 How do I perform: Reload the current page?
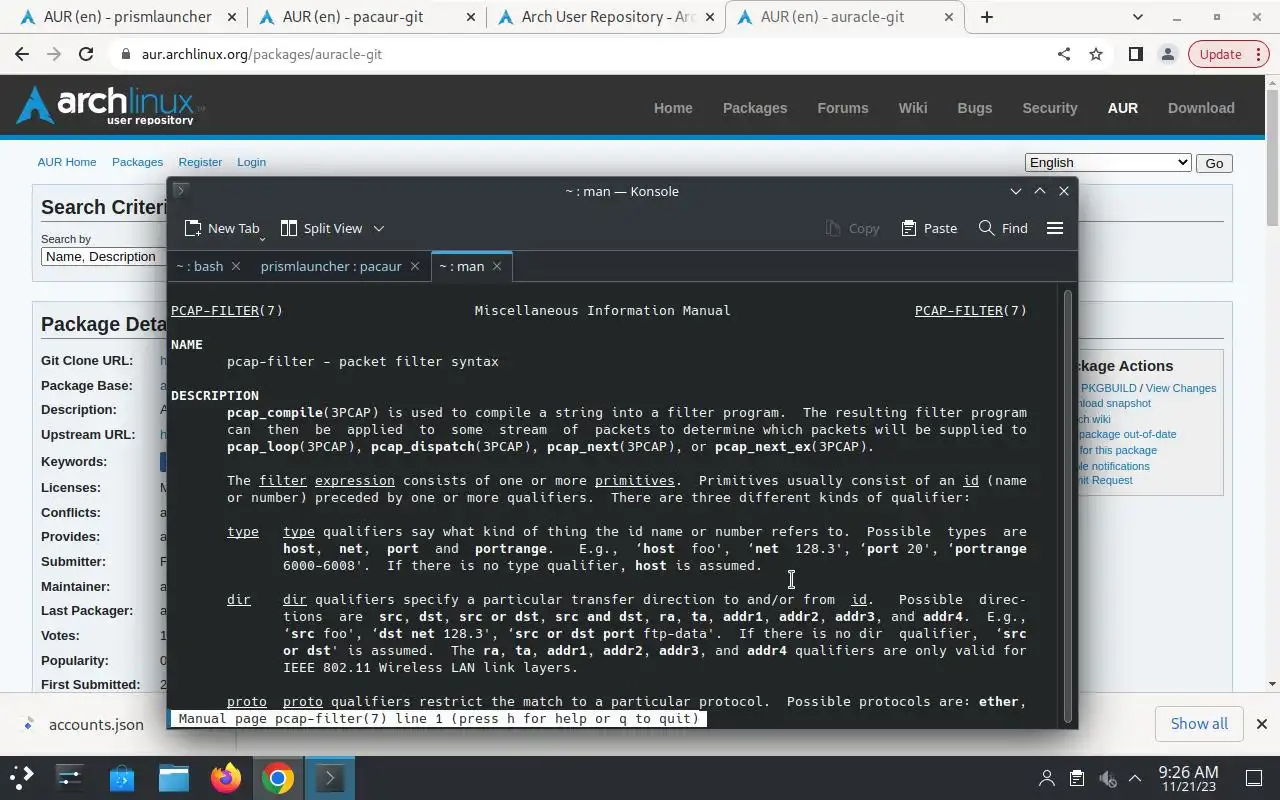86,54
